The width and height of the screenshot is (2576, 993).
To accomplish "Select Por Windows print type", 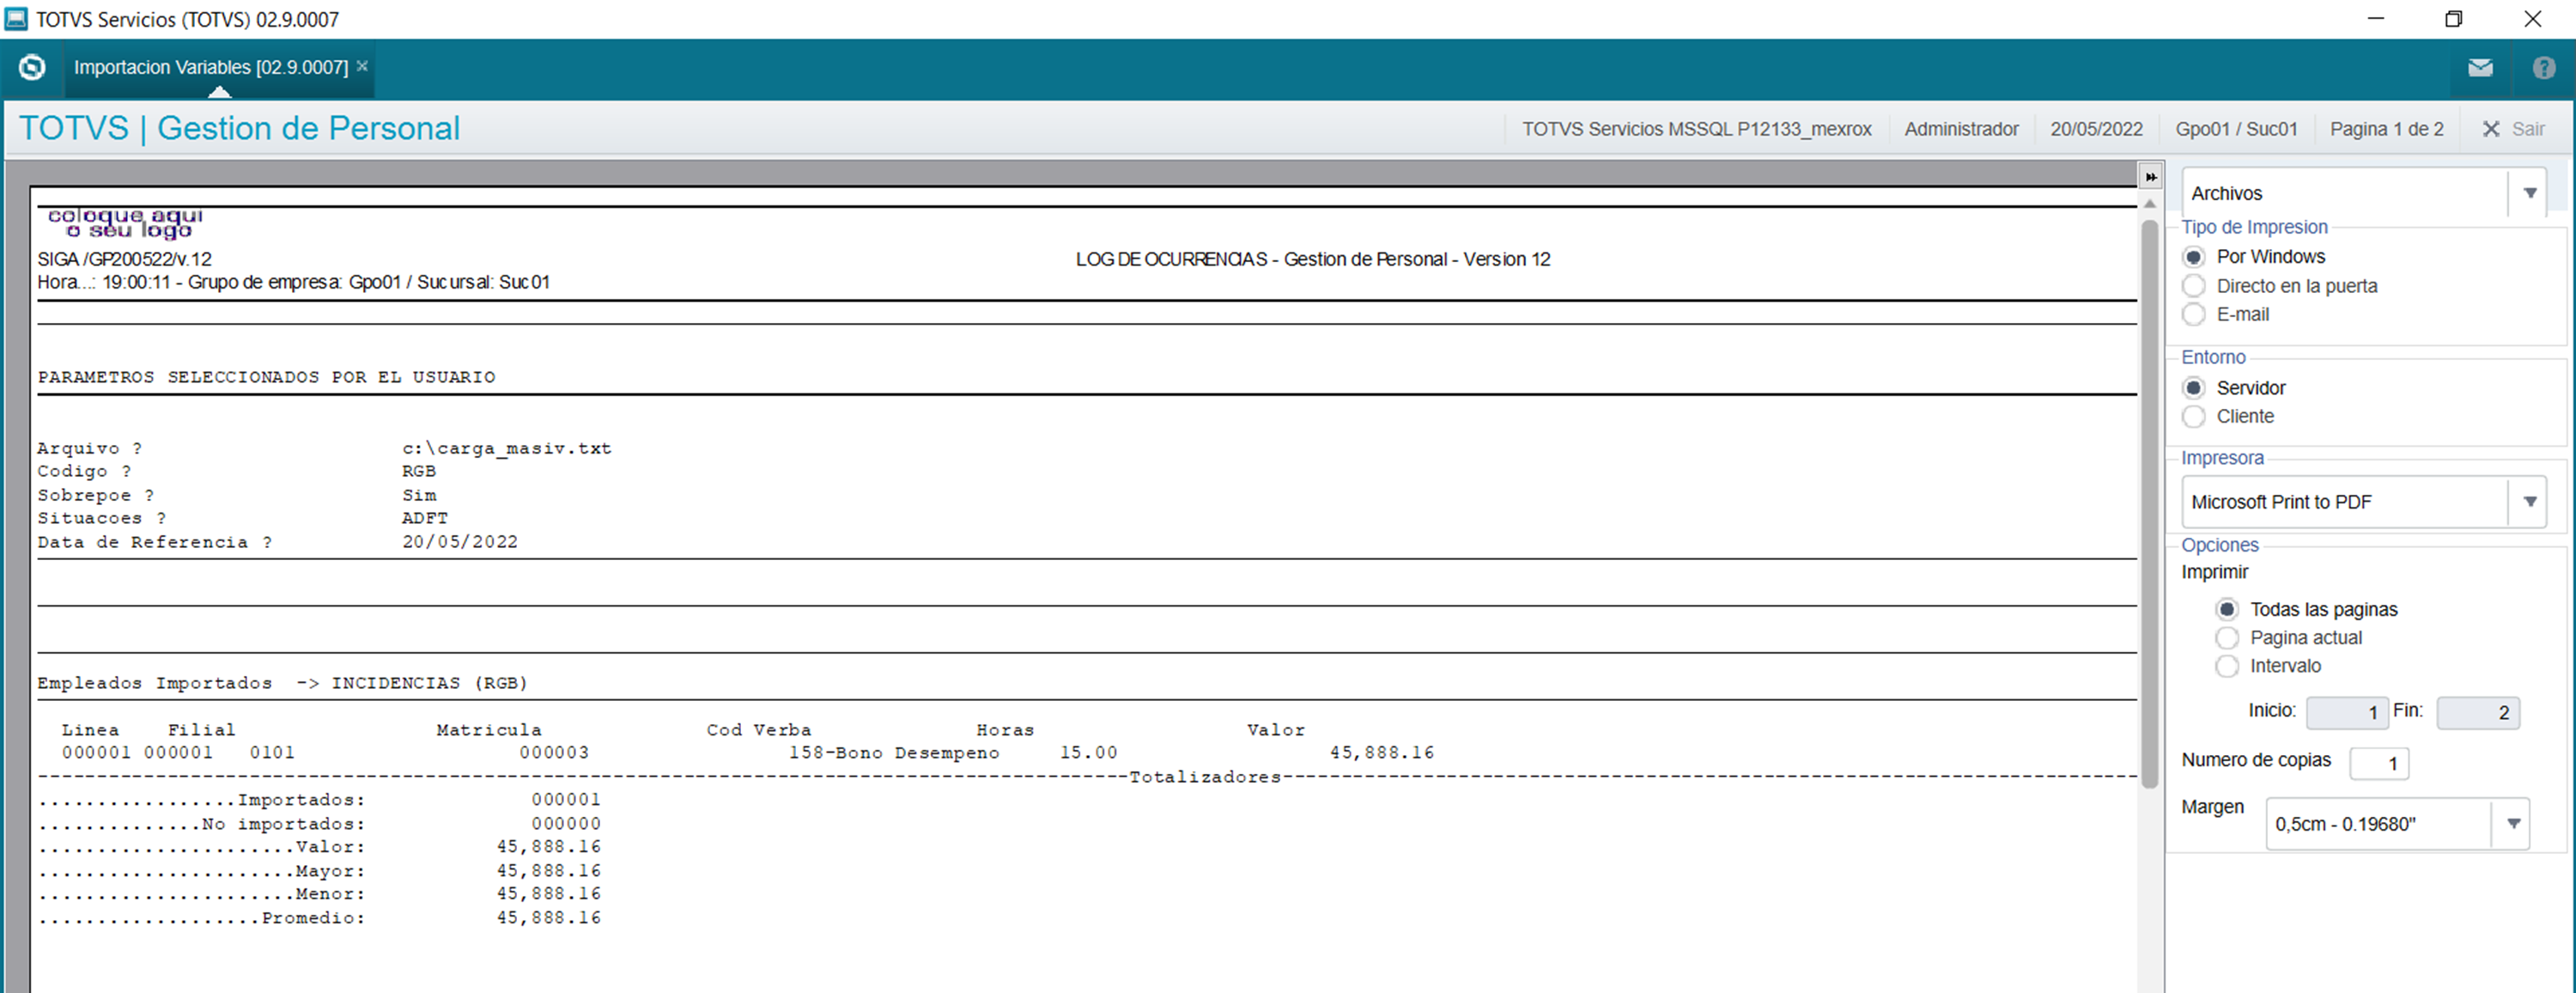I will (2194, 257).
